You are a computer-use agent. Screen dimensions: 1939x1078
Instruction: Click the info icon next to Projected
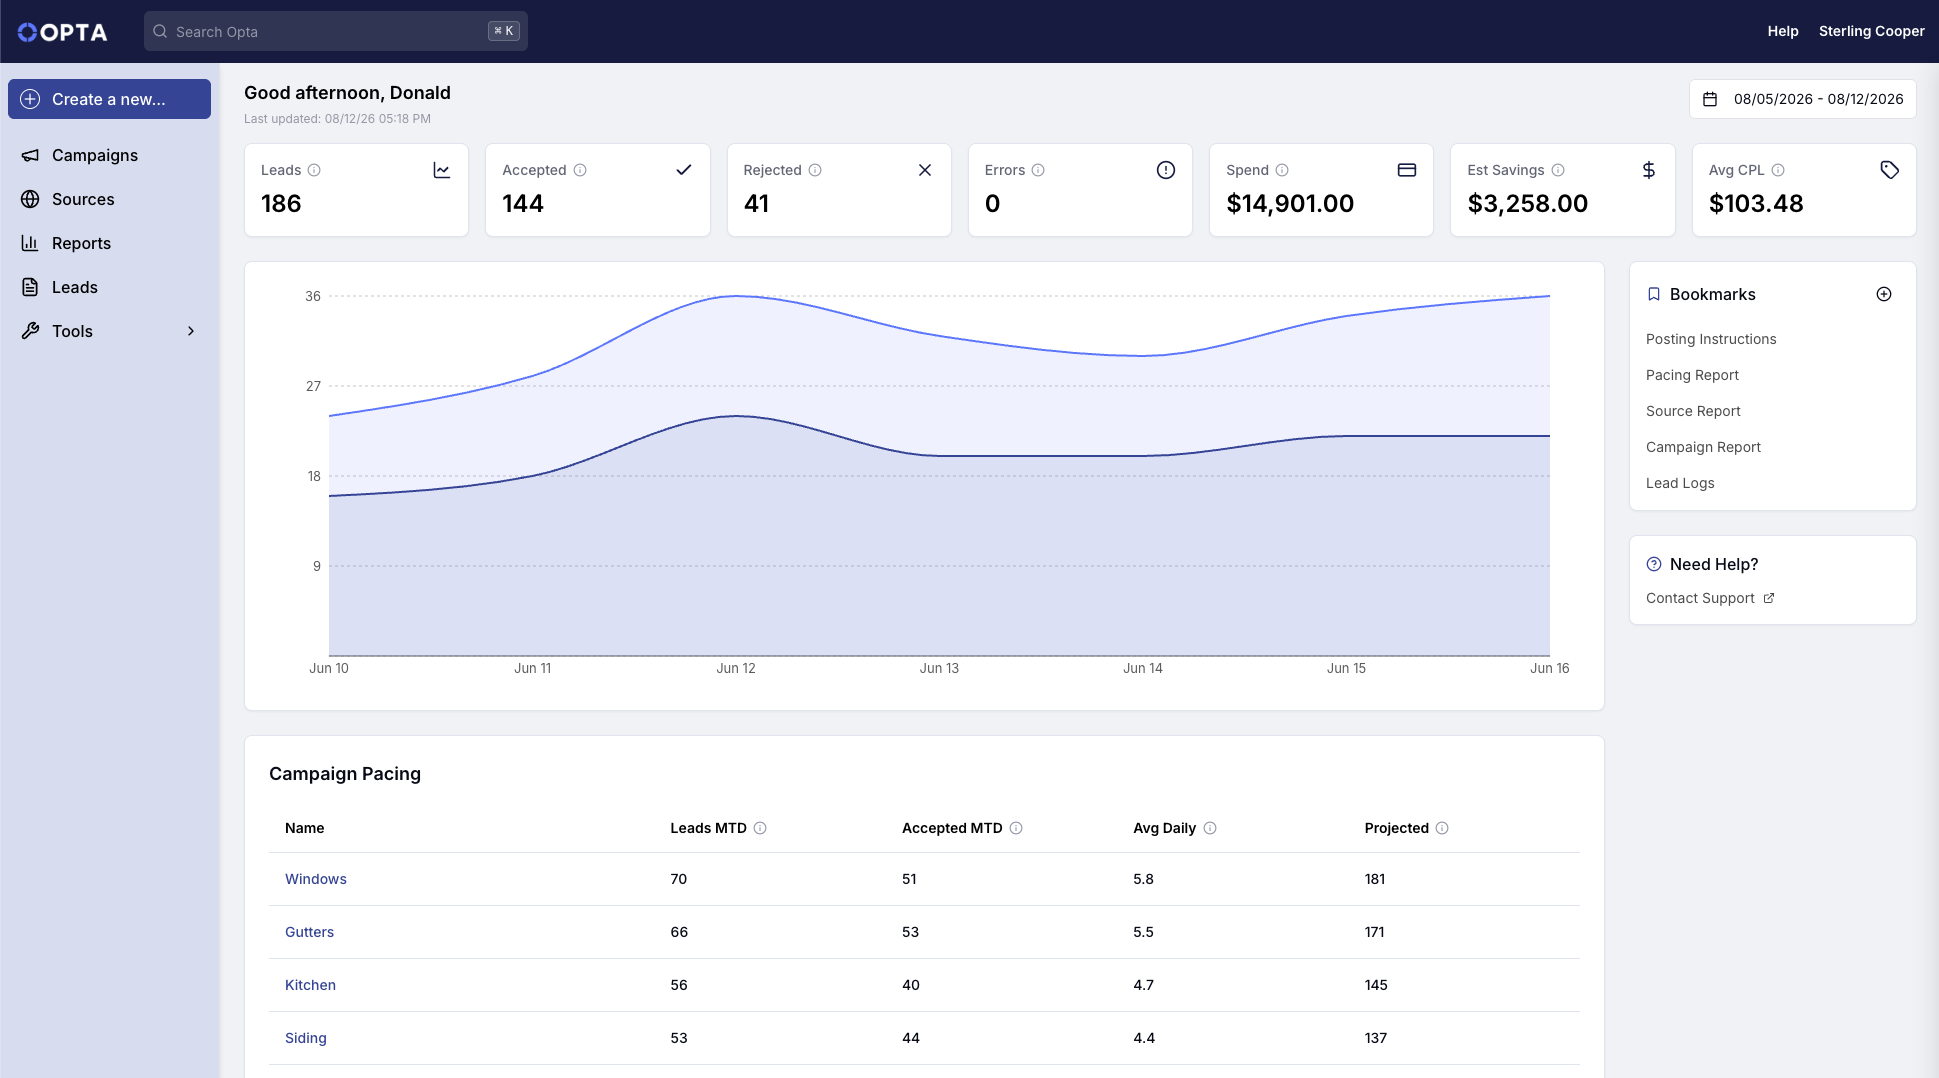(x=1442, y=828)
